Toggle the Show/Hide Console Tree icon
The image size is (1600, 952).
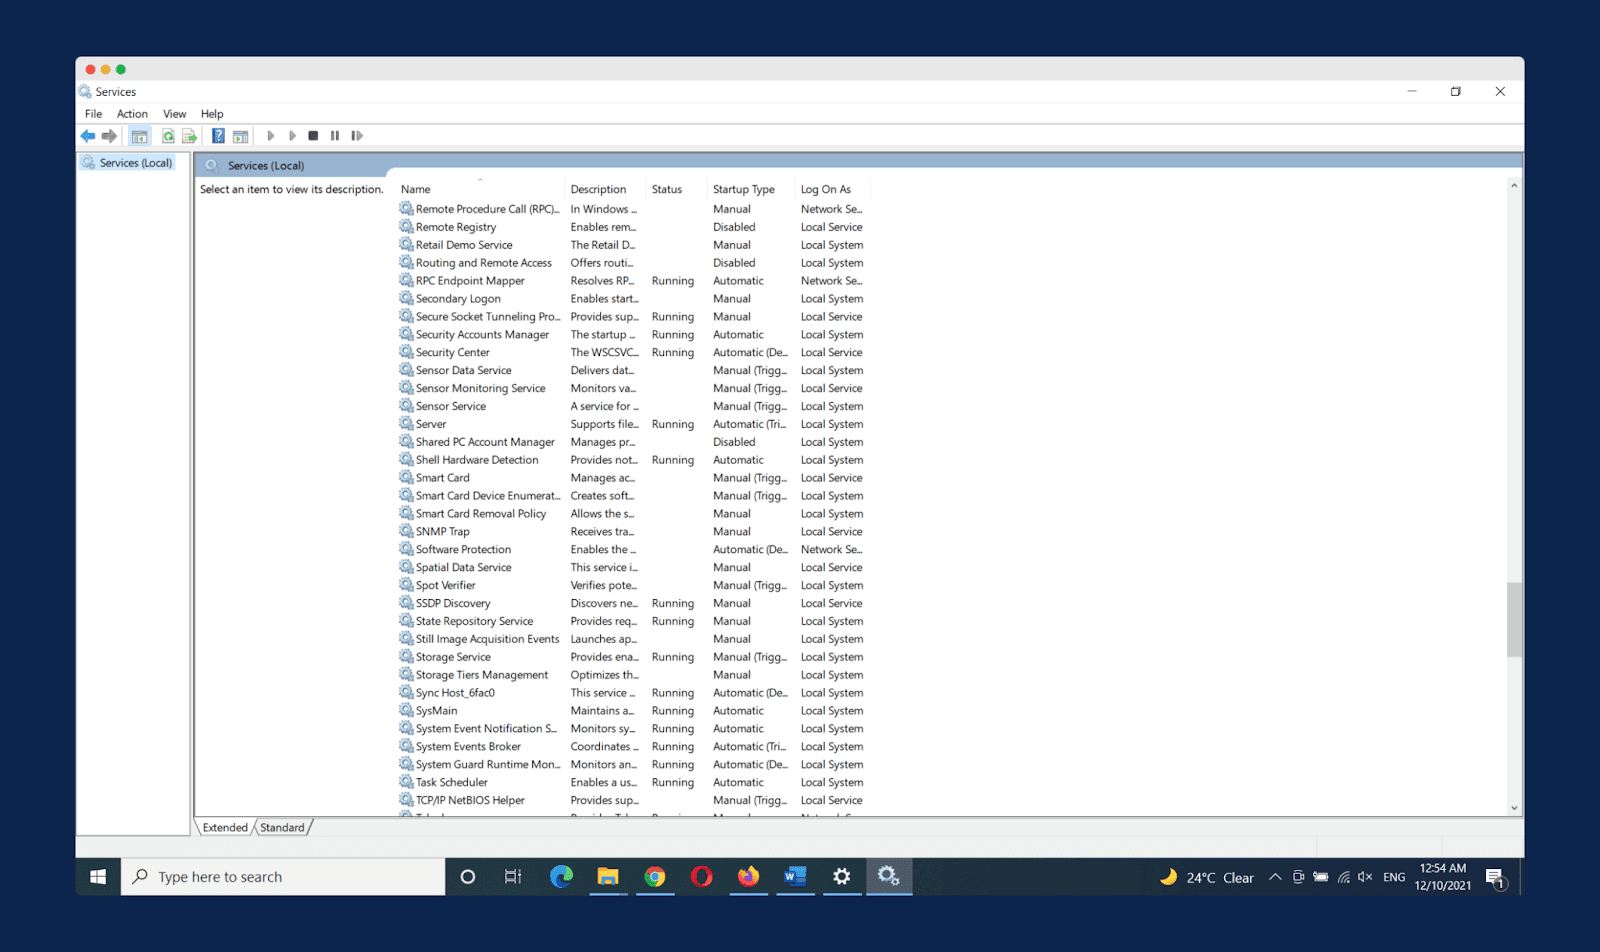coord(139,136)
